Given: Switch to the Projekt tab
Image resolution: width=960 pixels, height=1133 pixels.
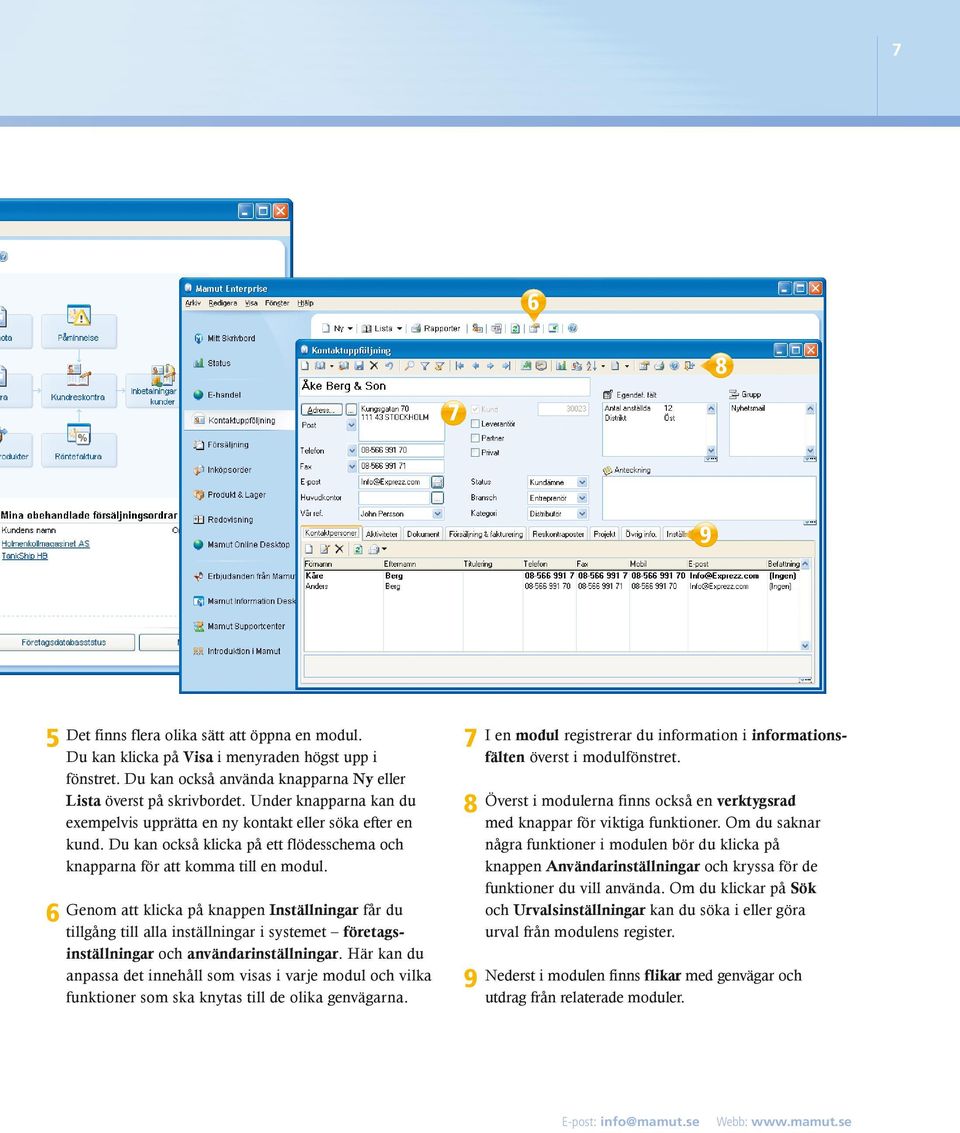Looking at the screenshot, I should [604, 534].
